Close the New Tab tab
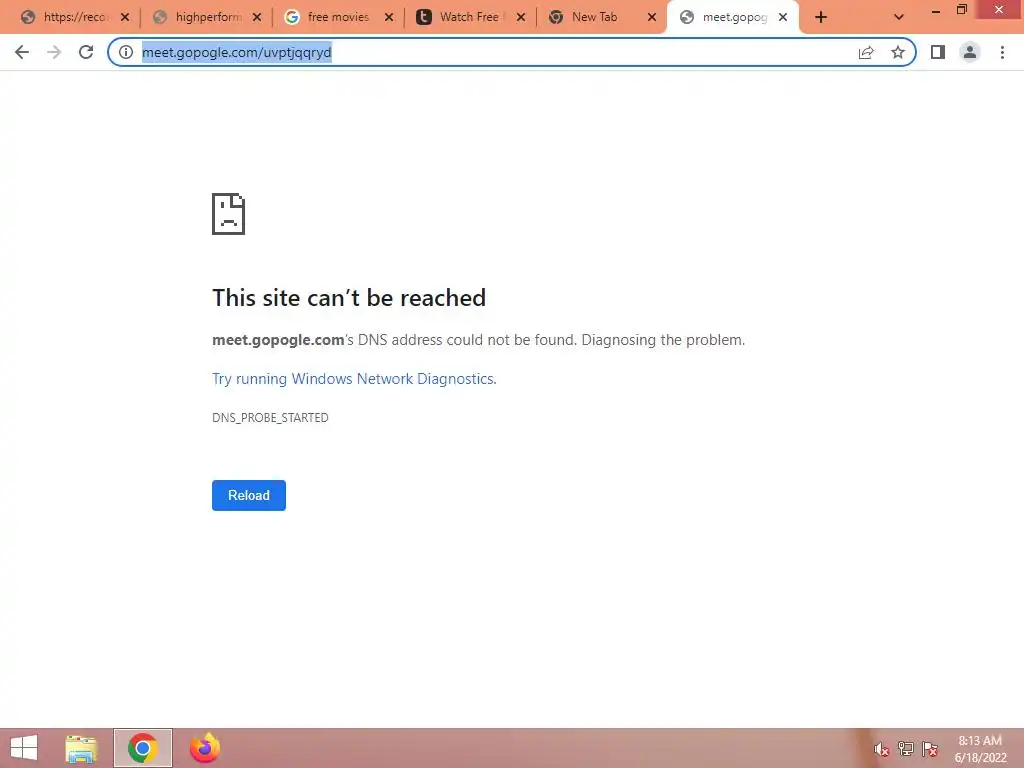The height and width of the screenshot is (768, 1024). [x=651, y=18]
